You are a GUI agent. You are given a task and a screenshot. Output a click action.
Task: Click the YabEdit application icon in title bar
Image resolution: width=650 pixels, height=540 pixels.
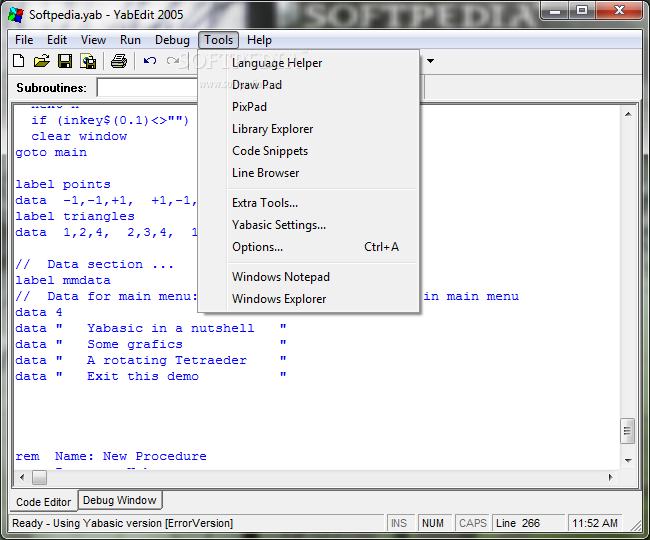[16, 15]
